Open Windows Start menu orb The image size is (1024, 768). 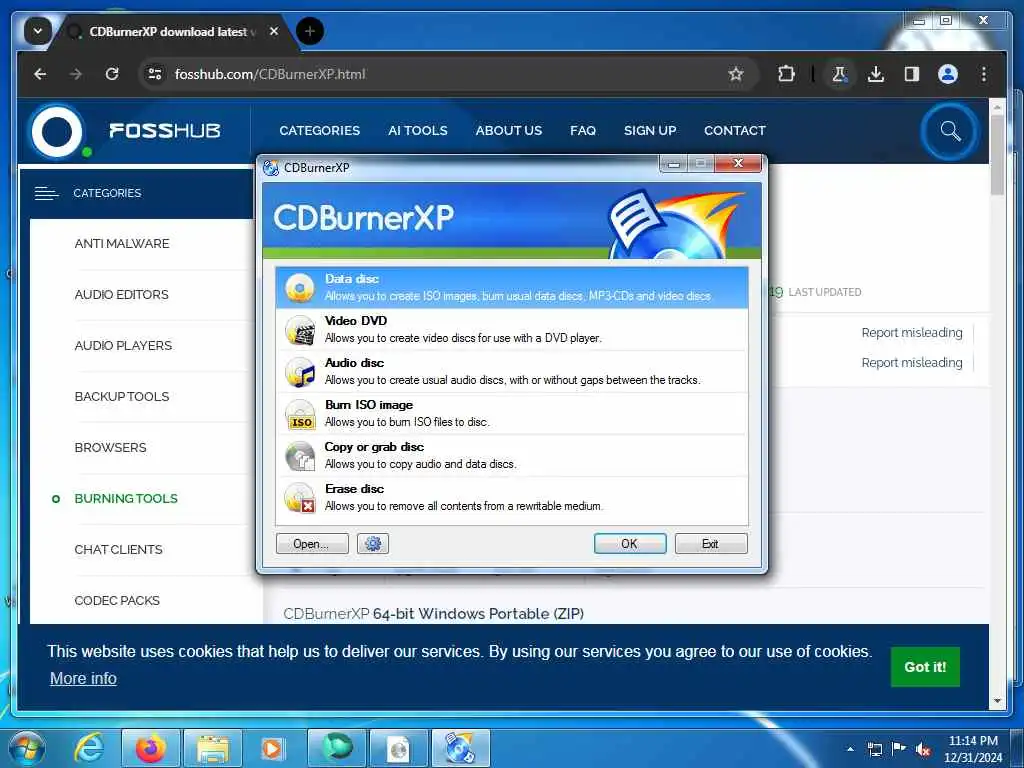pyautogui.click(x=27, y=748)
